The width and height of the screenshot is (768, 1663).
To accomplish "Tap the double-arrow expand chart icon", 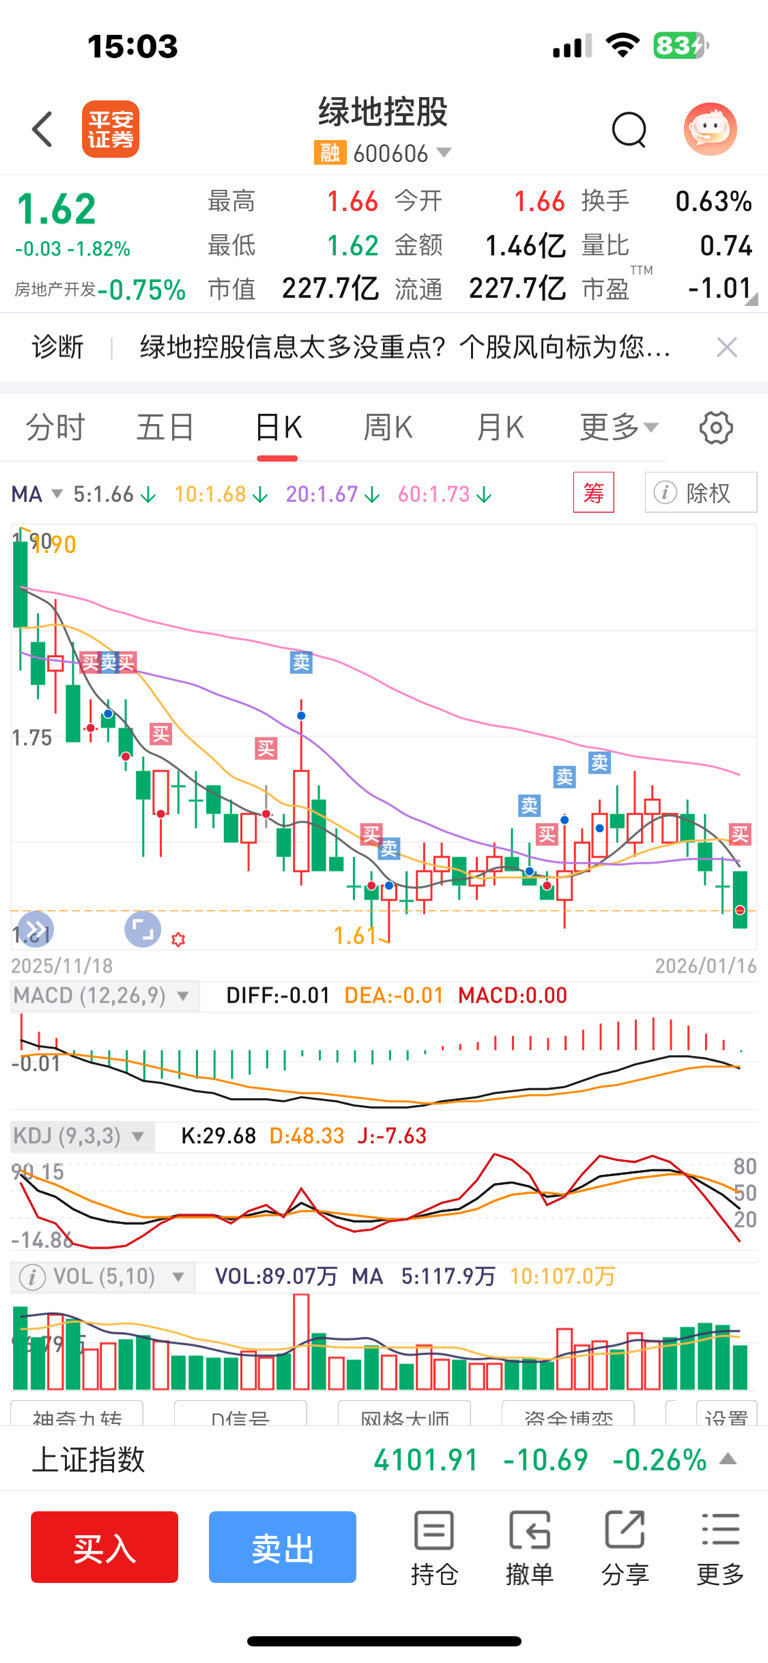I will (35, 929).
